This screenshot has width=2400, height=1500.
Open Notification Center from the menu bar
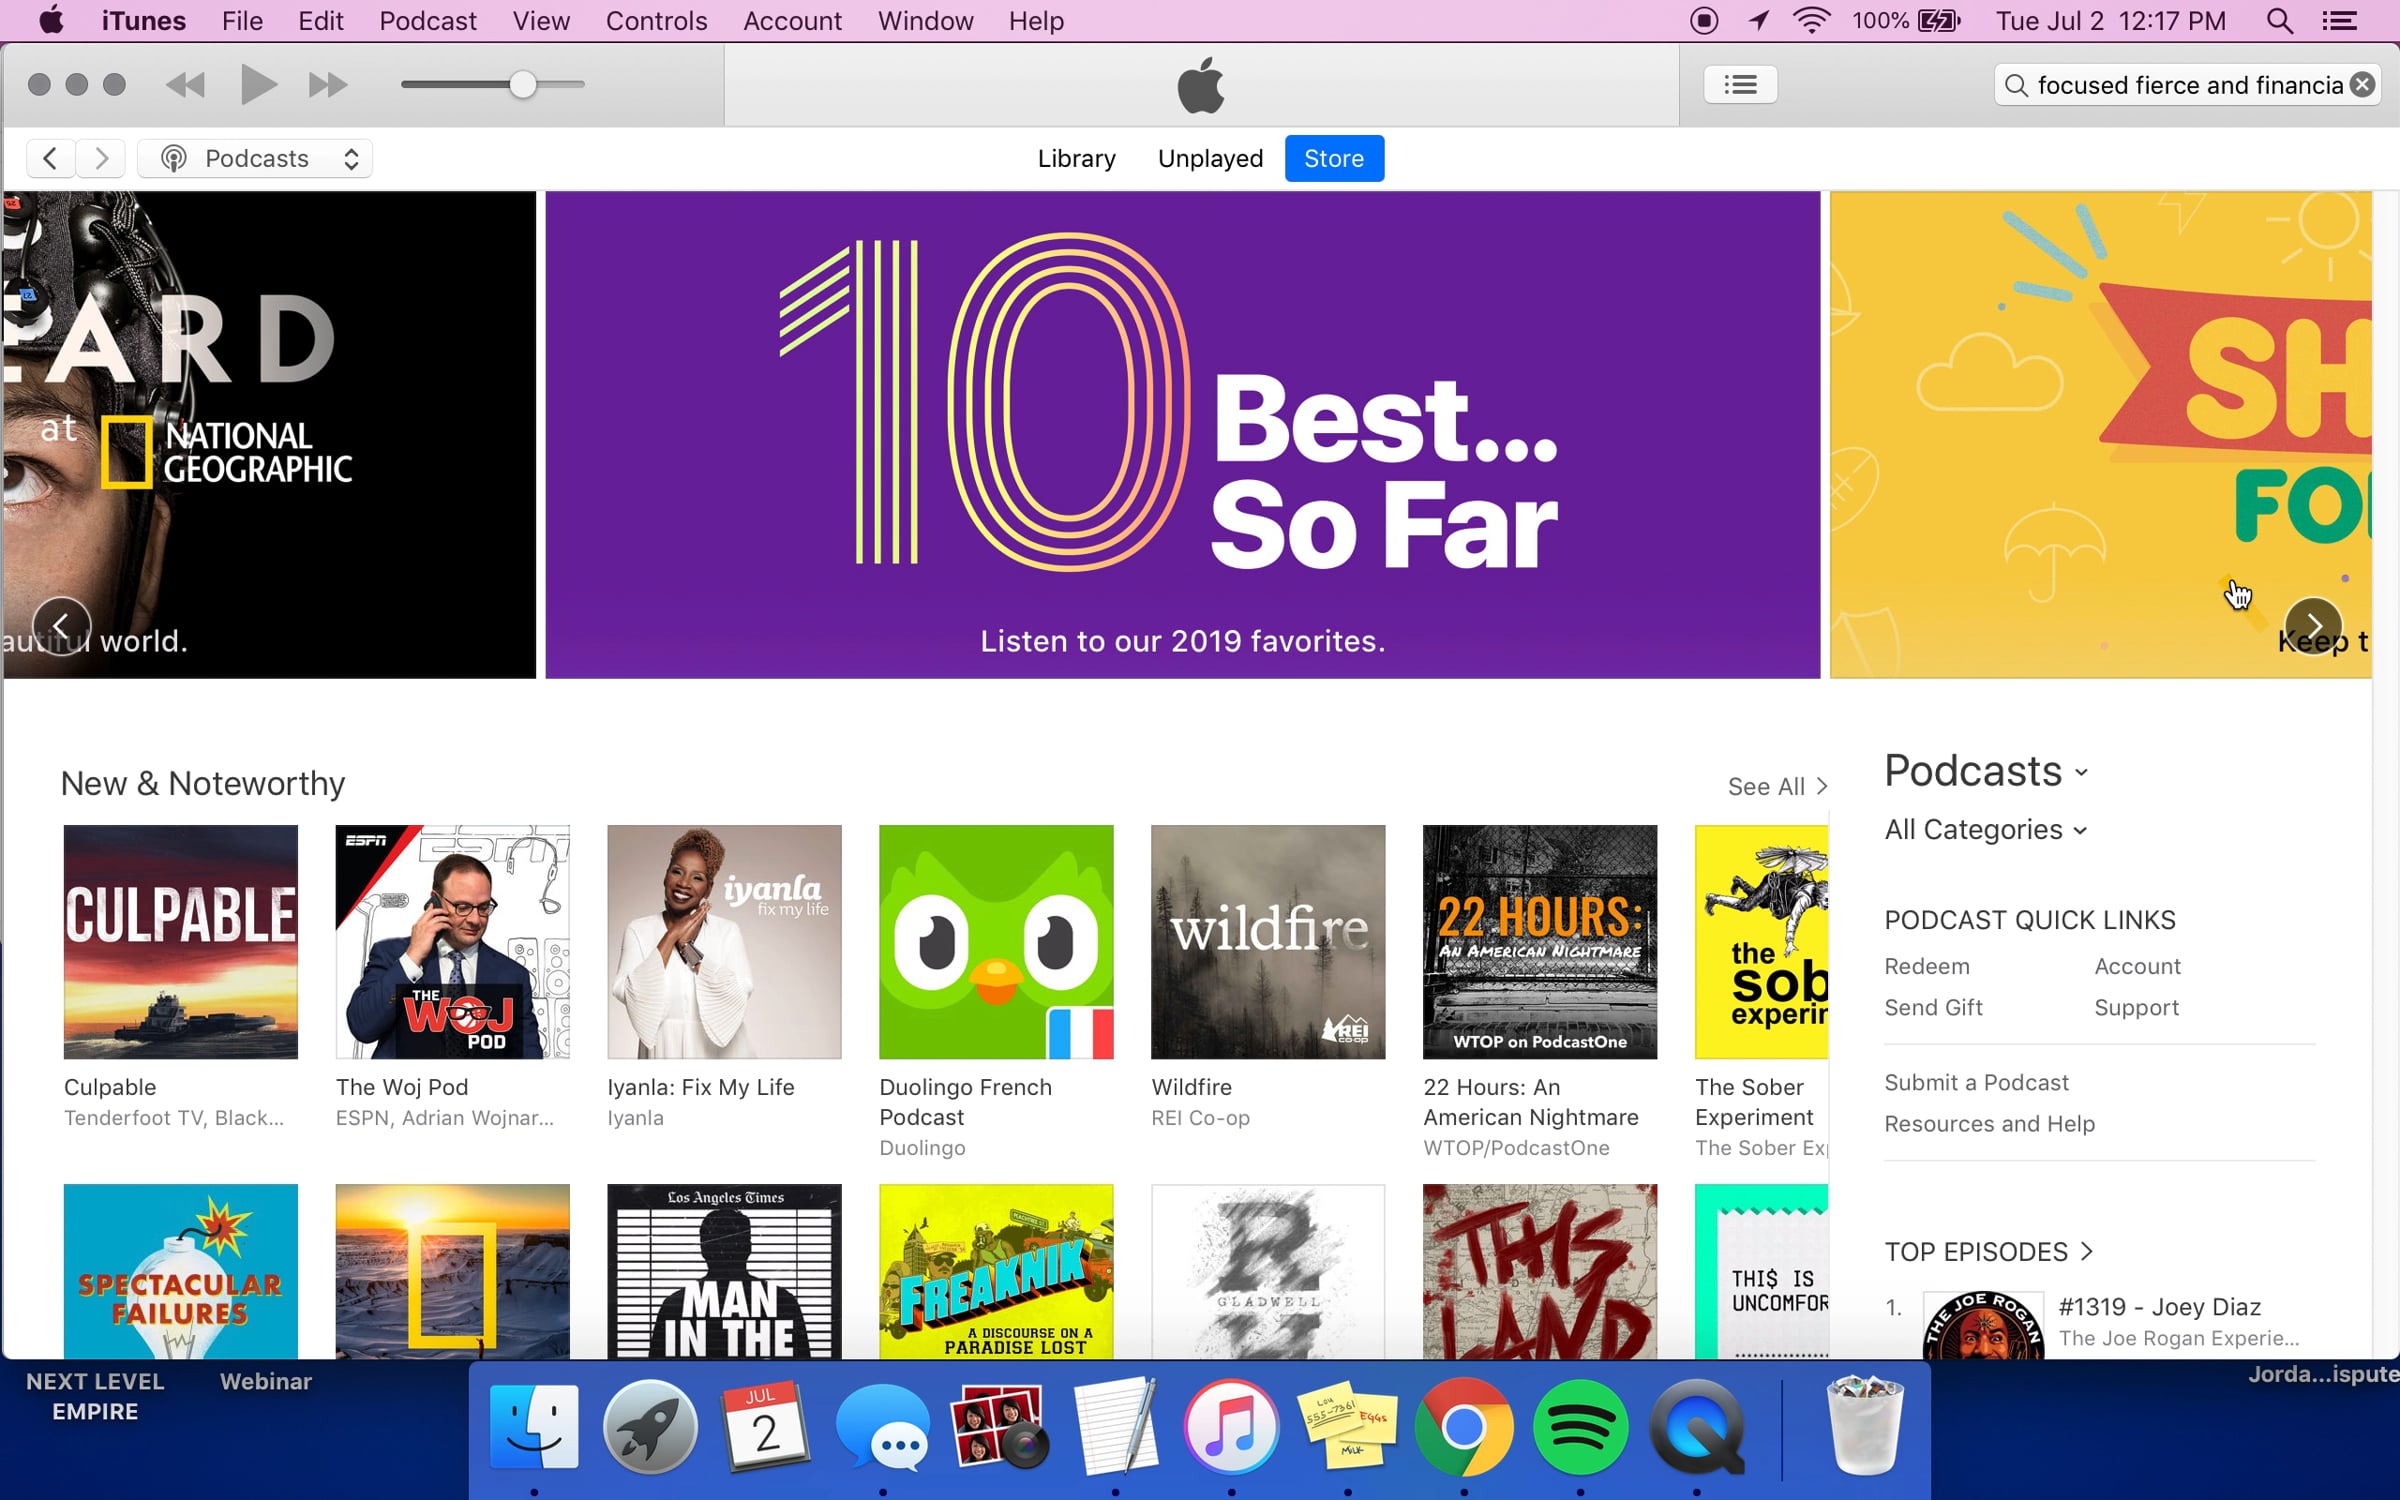tap(2339, 21)
